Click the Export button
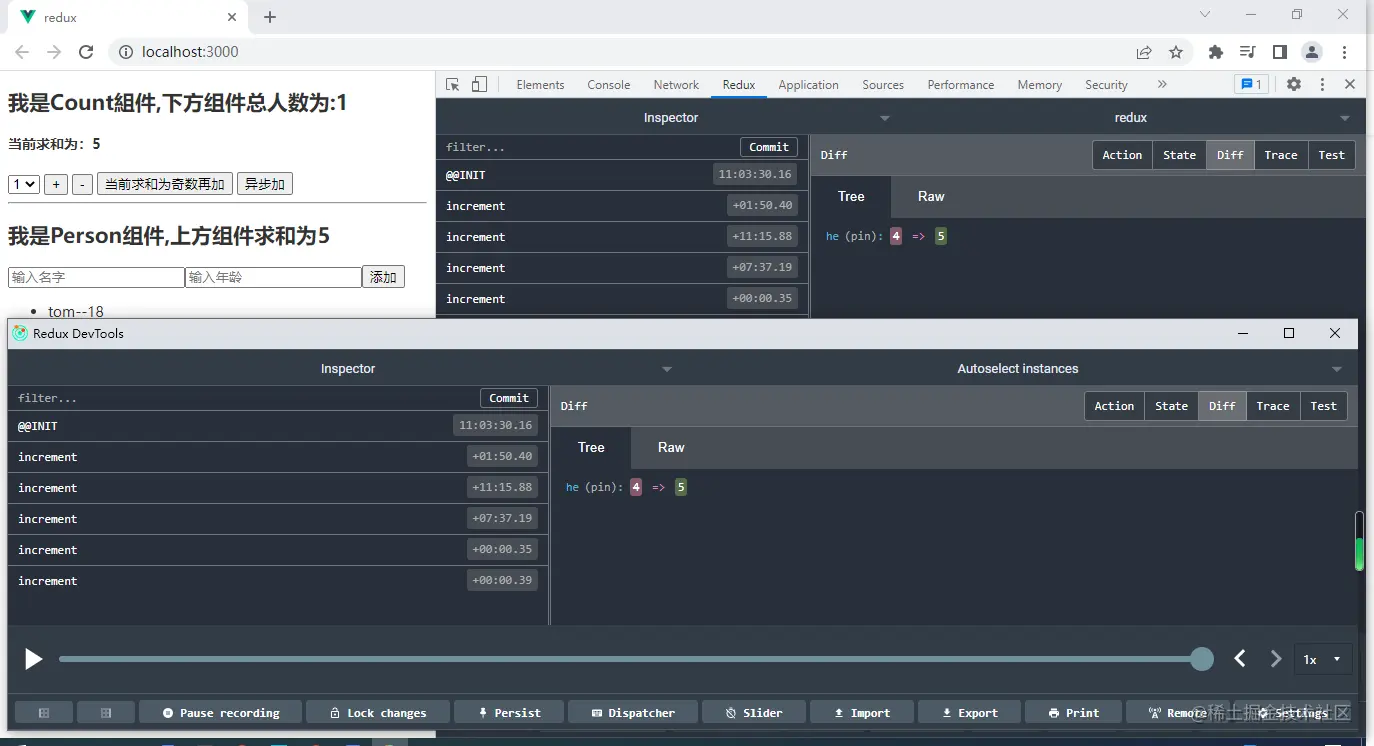Screen dimensions: 1374x746 pyautogui.click(x=970, y=713)
